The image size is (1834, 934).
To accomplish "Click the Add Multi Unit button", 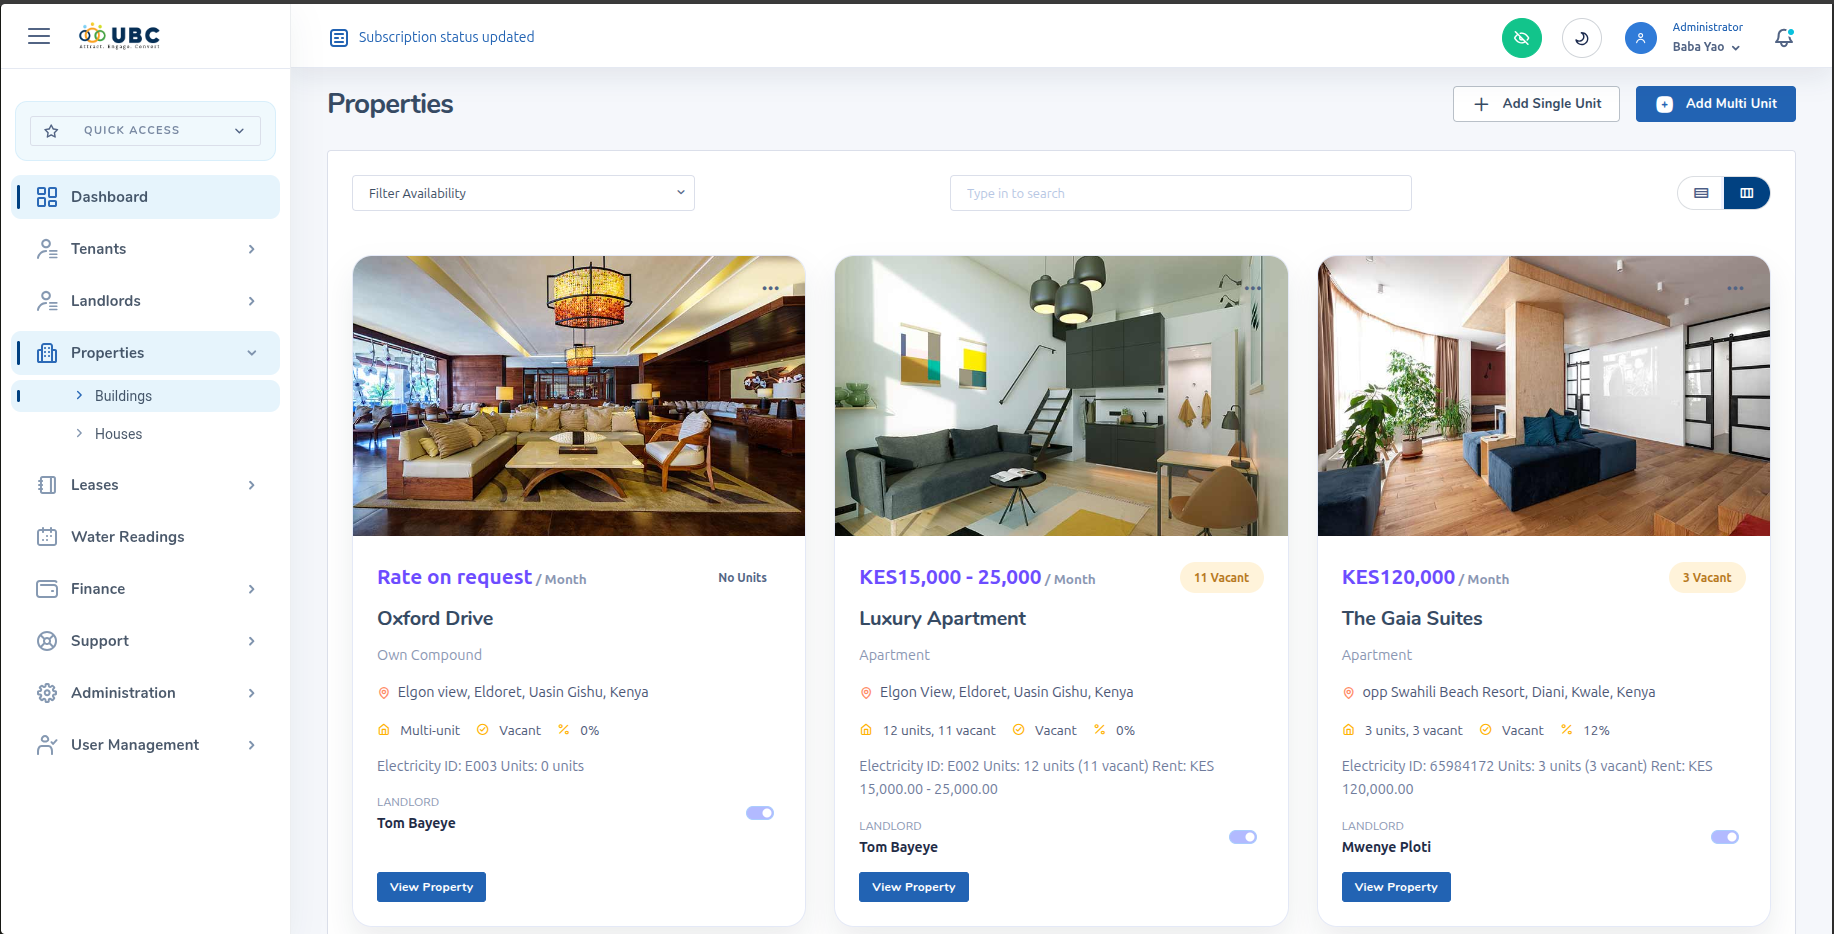I will [x=1714, y=103].
